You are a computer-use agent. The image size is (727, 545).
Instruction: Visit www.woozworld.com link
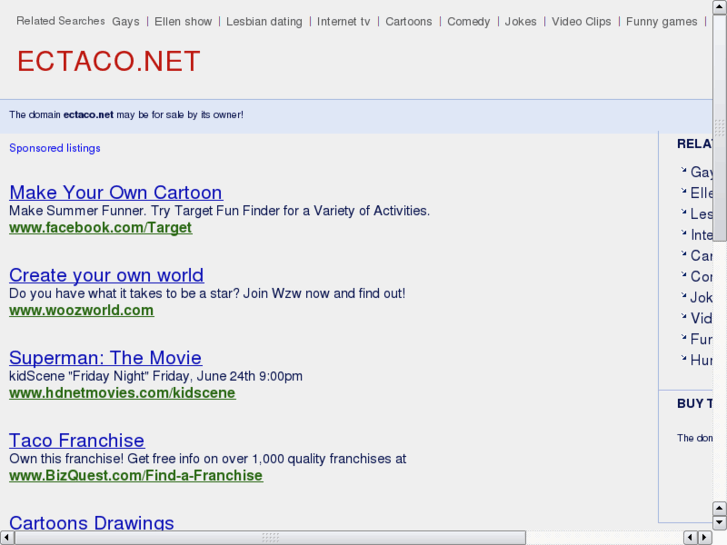[82, 310]
